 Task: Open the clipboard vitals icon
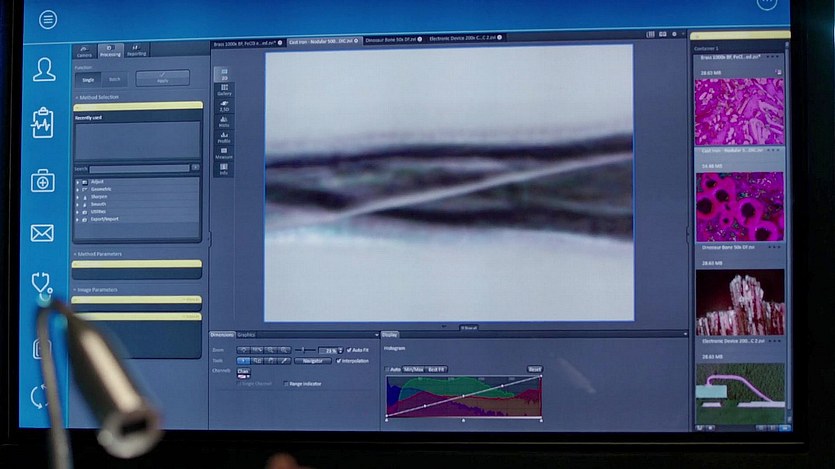(42, 122)
